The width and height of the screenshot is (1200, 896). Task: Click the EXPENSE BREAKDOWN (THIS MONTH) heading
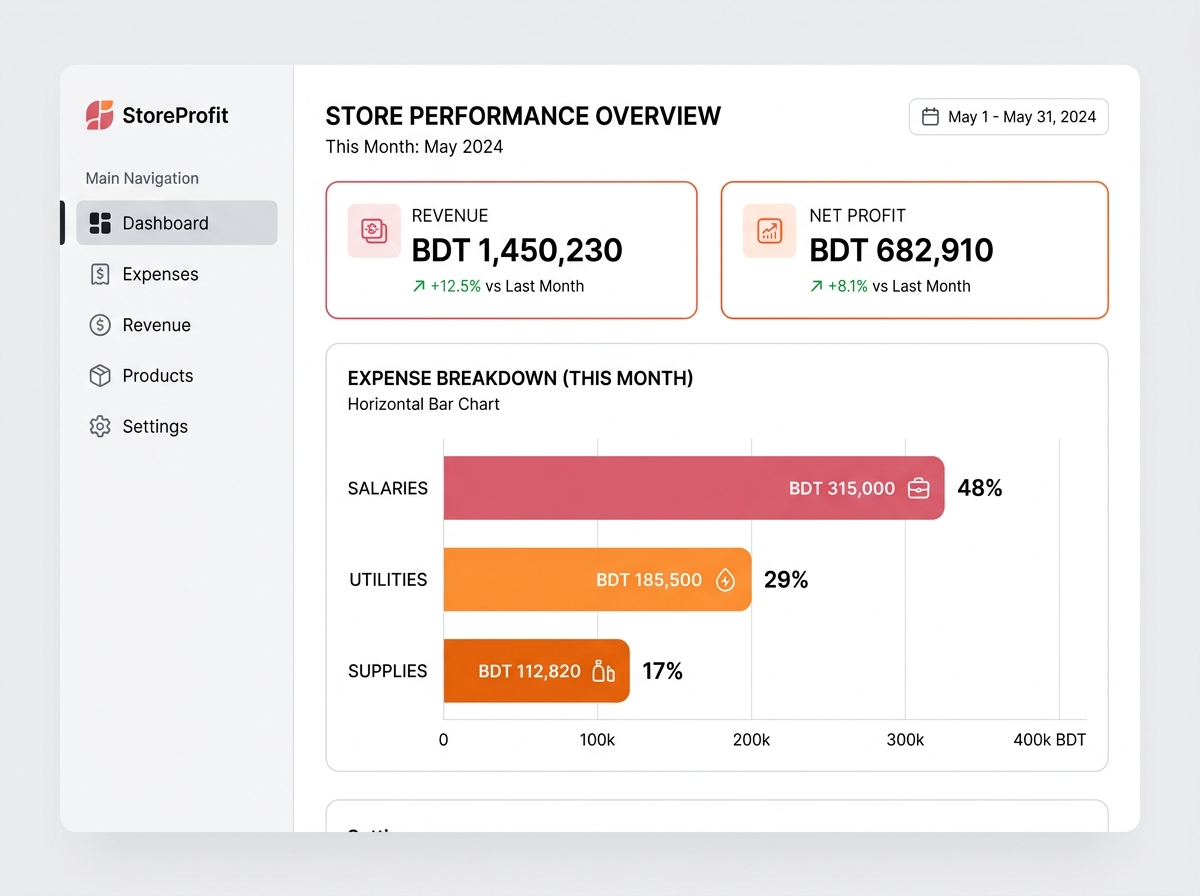point(520,378)
